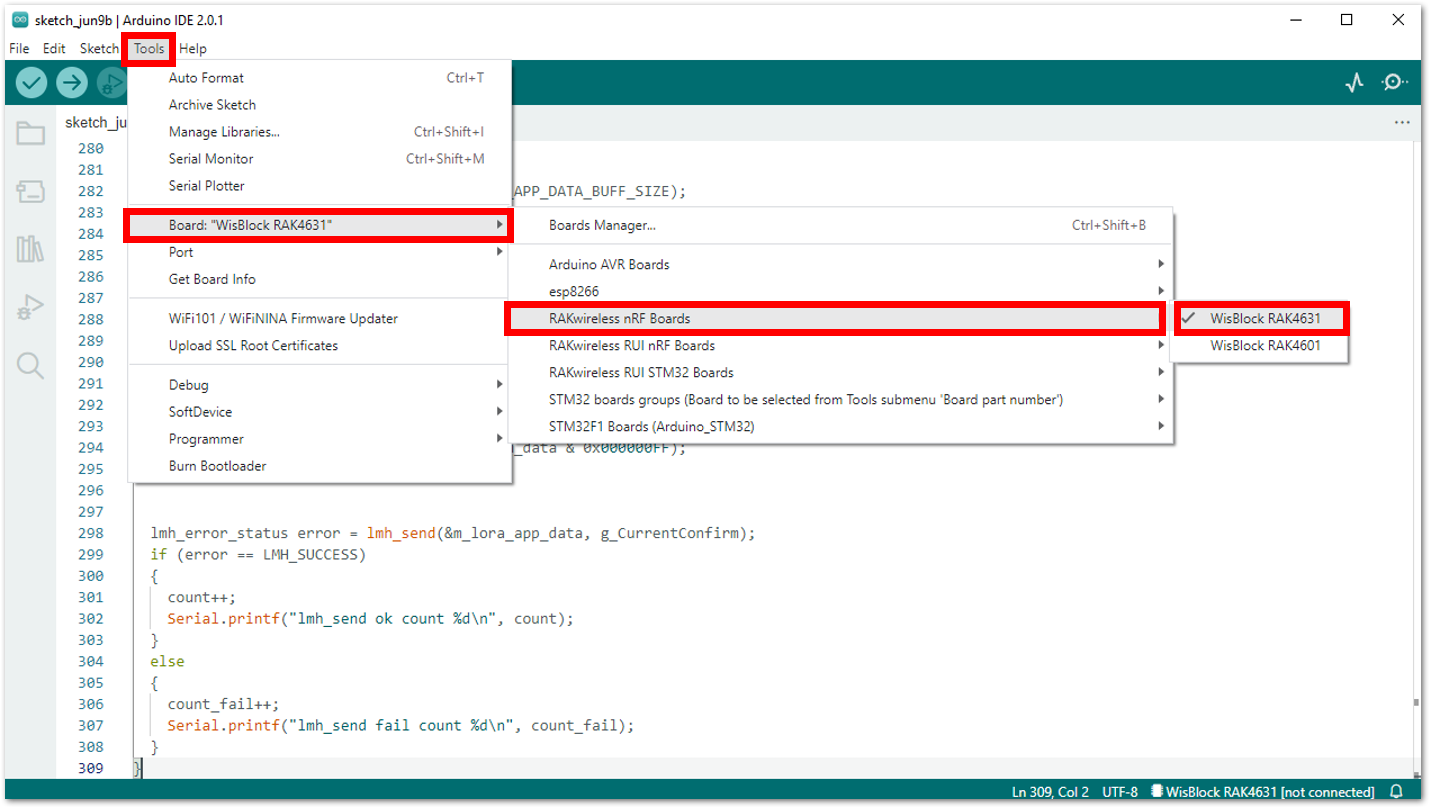Click the Arduino IDE title bar logo
Image resolution: width=1430 pixels, height=808 pixels.
click(20, 20)
